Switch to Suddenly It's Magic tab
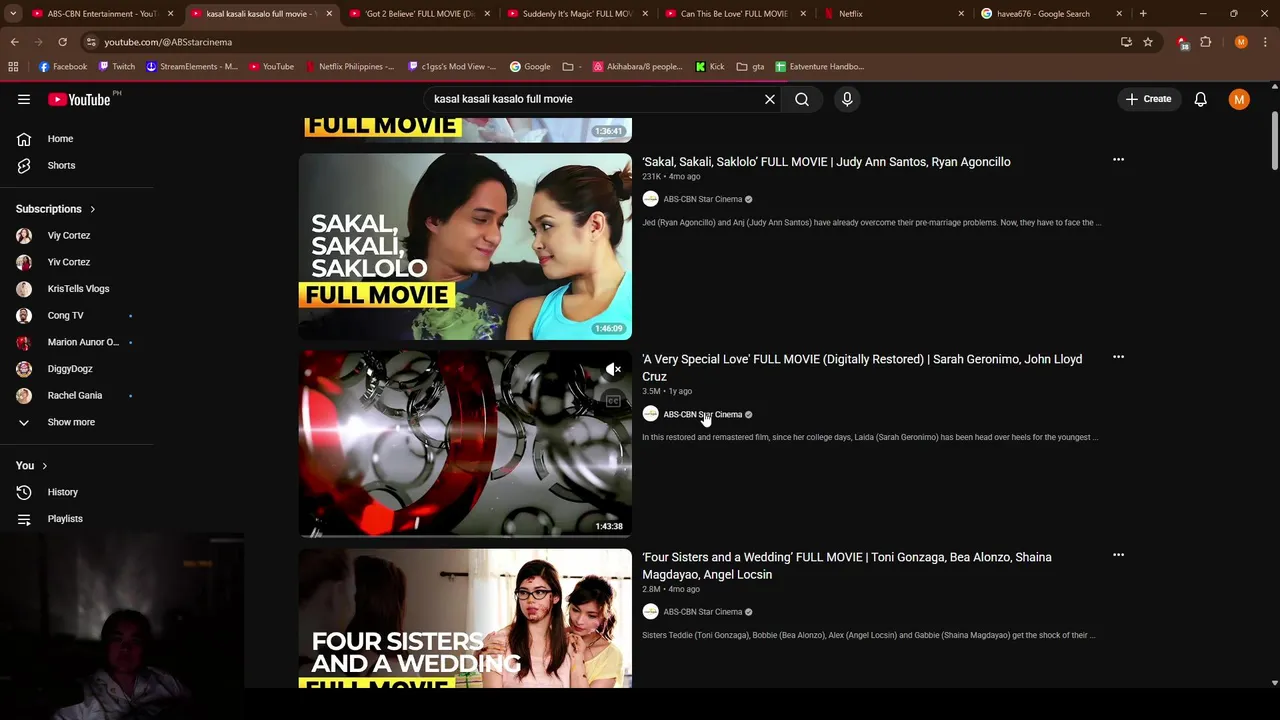The width and height of the screenshot is (1280, 720). coord(577,14)
